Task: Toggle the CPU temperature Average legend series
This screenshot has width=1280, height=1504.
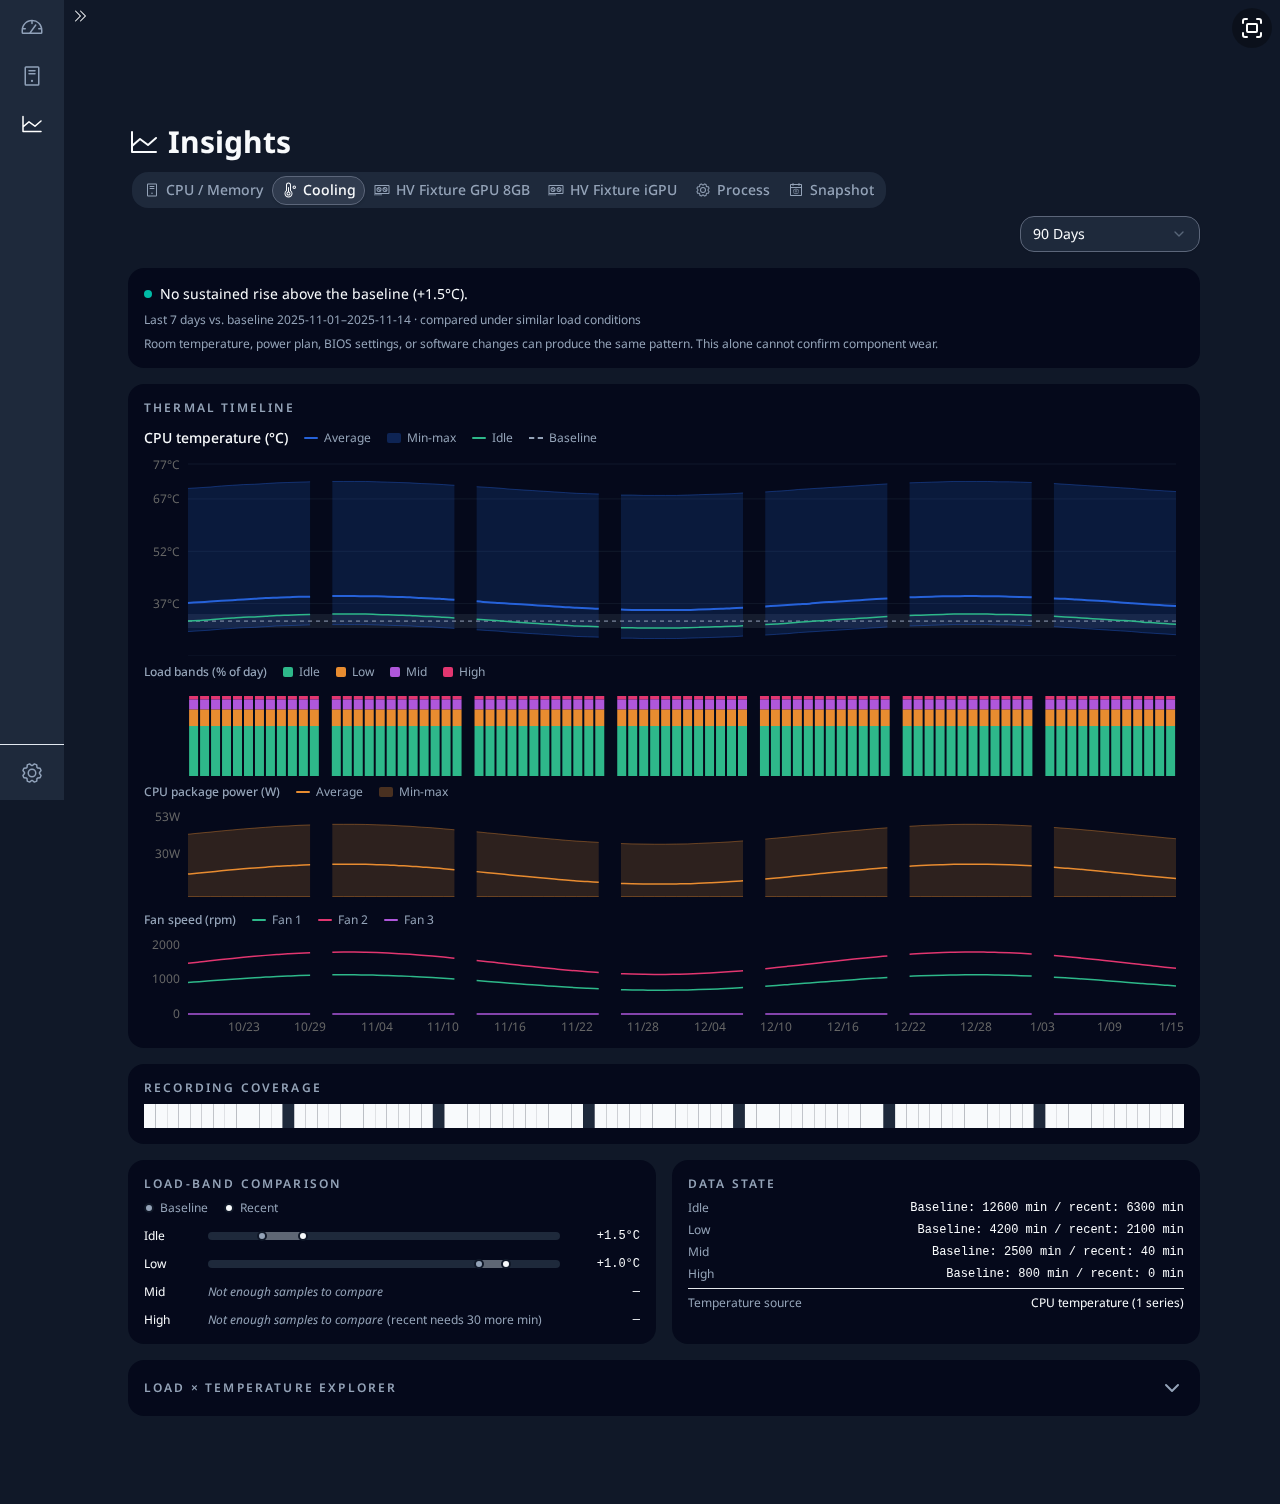Action: (337, 438)
